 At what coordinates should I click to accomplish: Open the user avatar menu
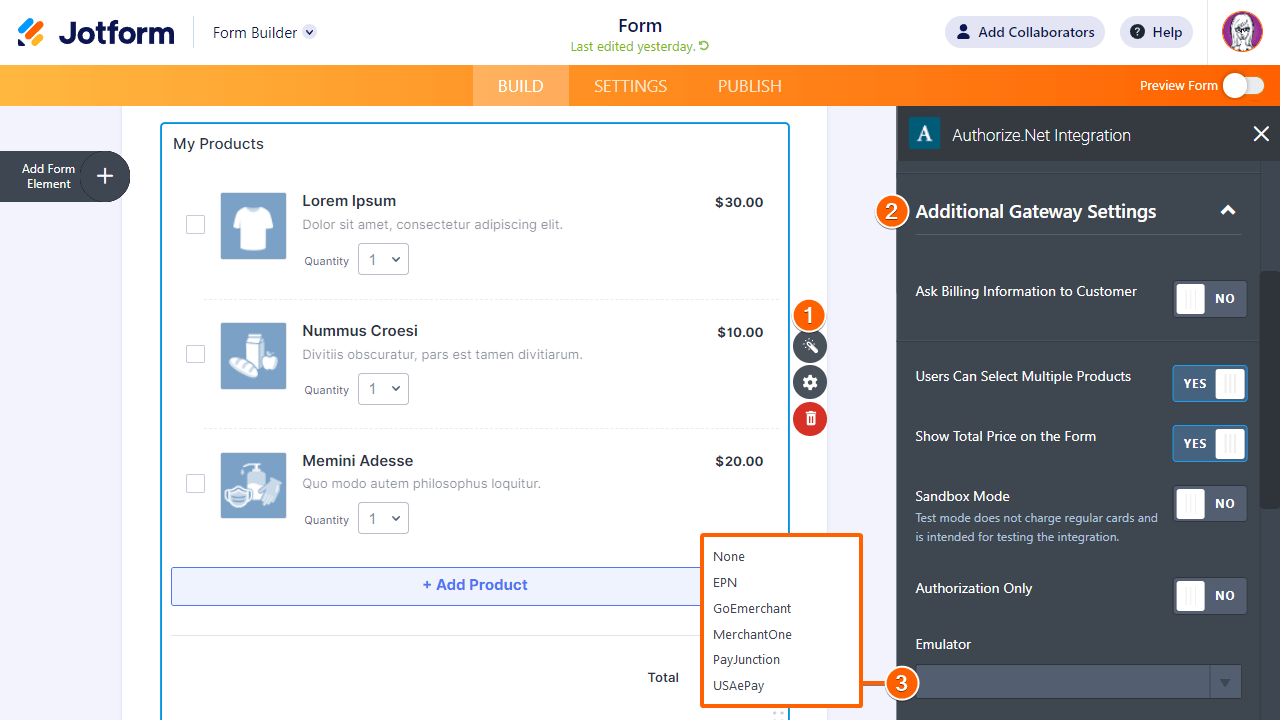pos(1242,32)
